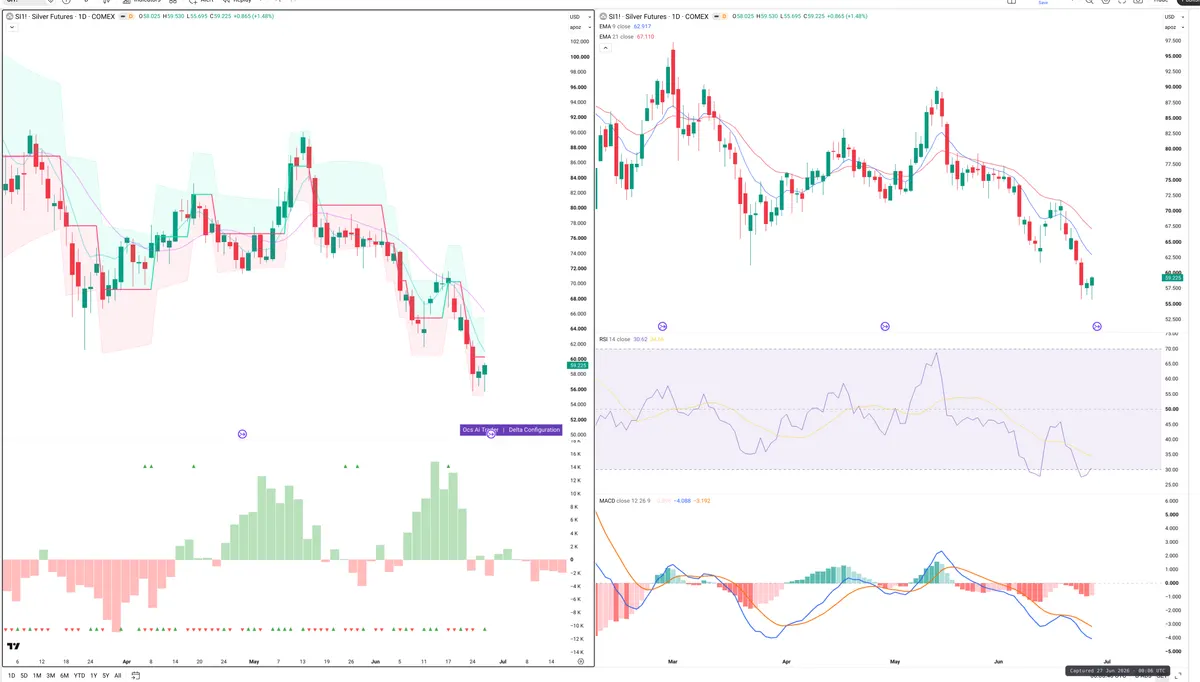
Task: Click the silver symbol logo in right chart
Action: pyautogui.click(x=602, y=17)
